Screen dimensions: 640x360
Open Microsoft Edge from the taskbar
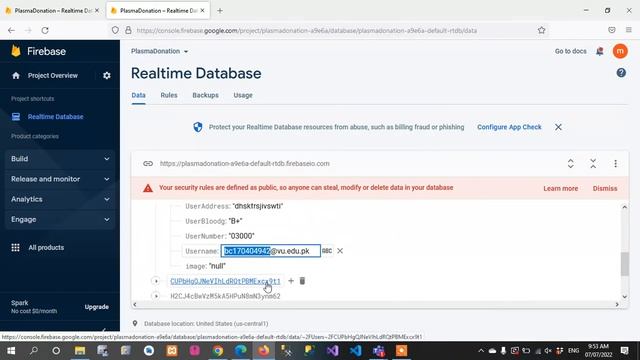click(x=241, y=351)
